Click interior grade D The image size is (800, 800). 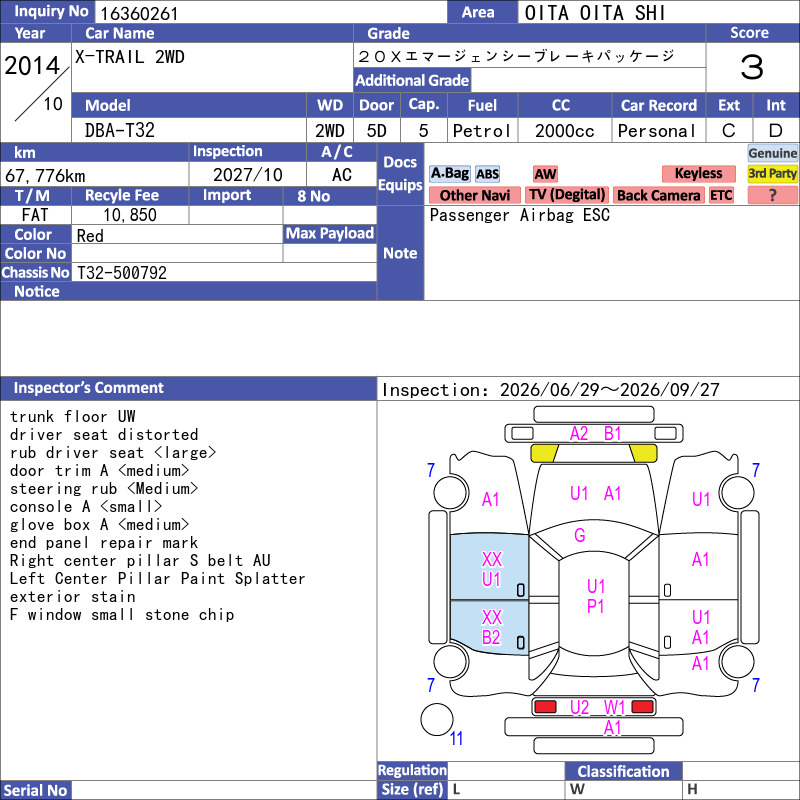[x=776, y=131]
